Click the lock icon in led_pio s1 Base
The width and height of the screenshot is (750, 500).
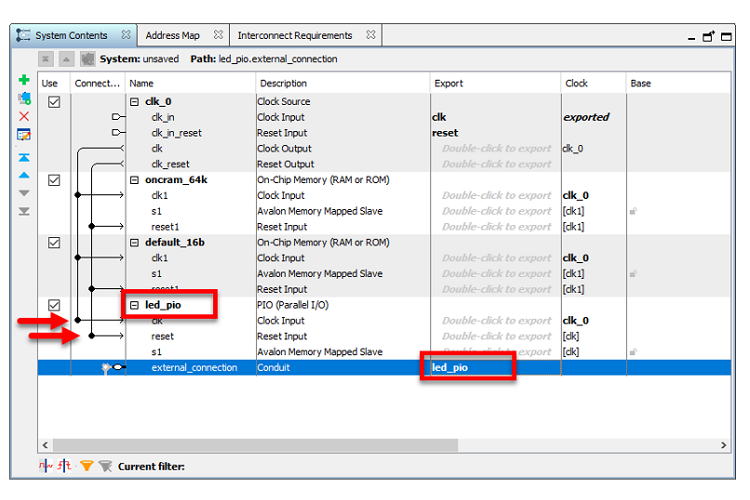633,352
